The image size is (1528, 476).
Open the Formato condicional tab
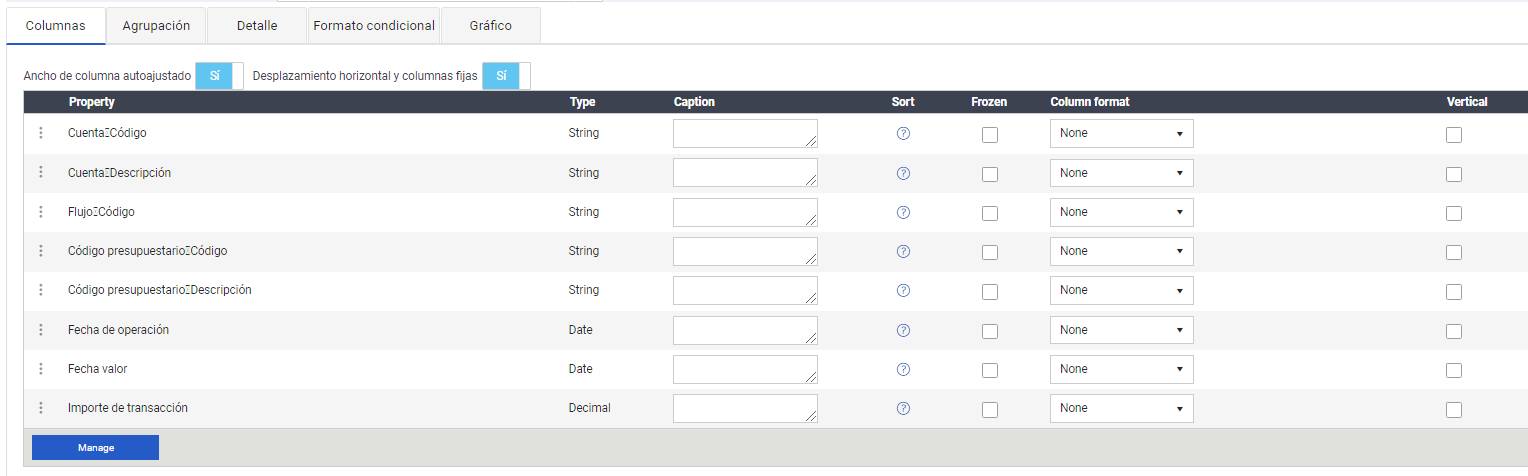(374, 26)
